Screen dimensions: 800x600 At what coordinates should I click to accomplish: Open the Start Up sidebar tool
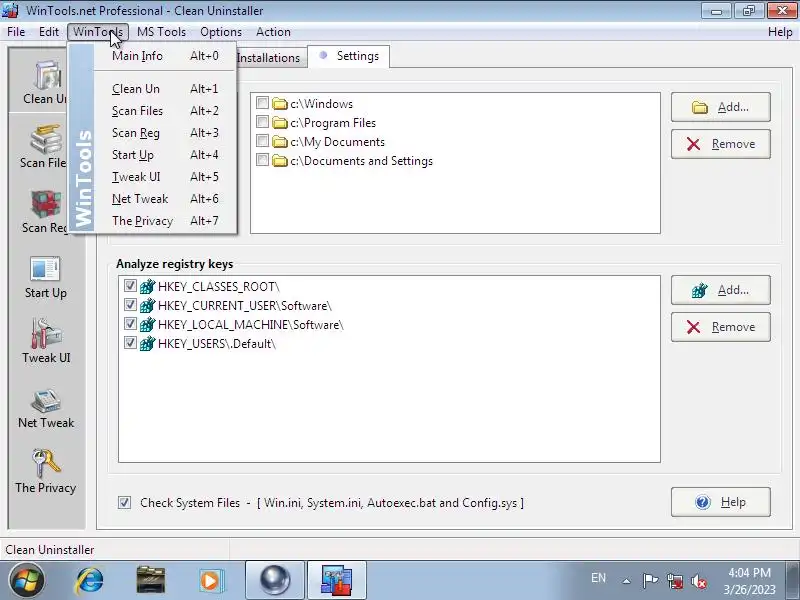coord(45,277)
